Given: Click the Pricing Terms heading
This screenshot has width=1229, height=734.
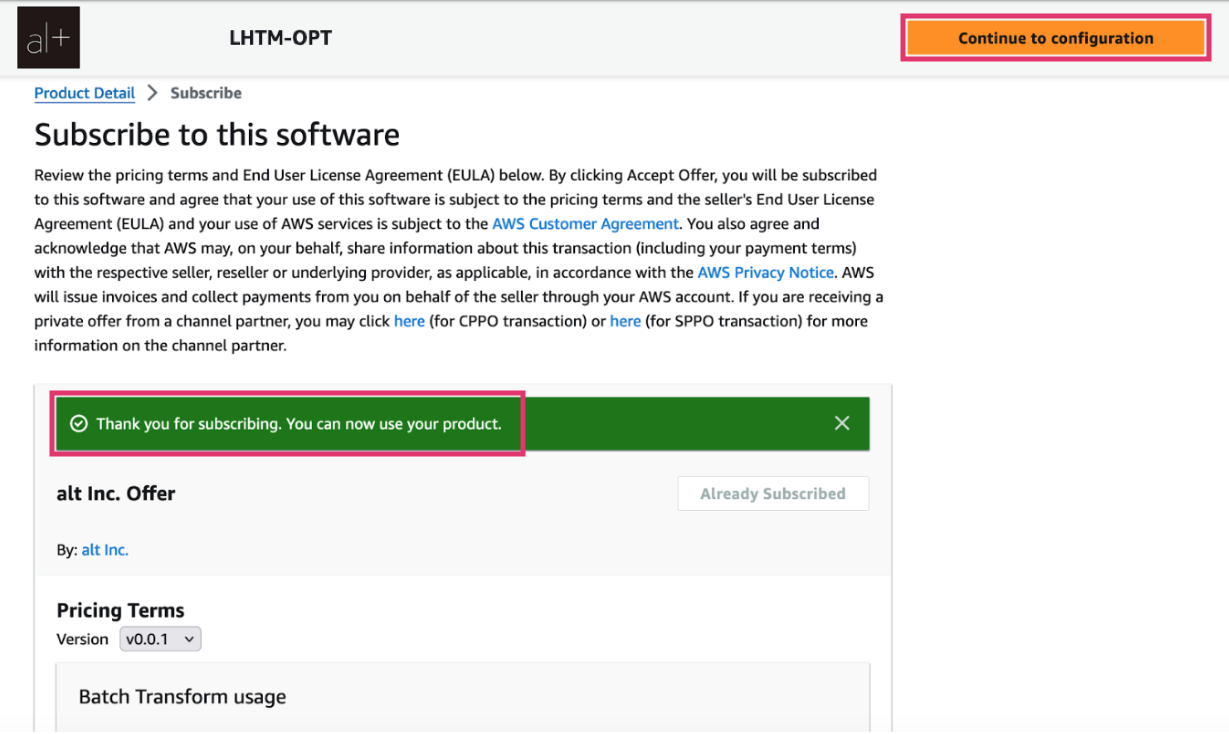Looking at the screenshot, I should pyautogui.click(x=120, y=610).
